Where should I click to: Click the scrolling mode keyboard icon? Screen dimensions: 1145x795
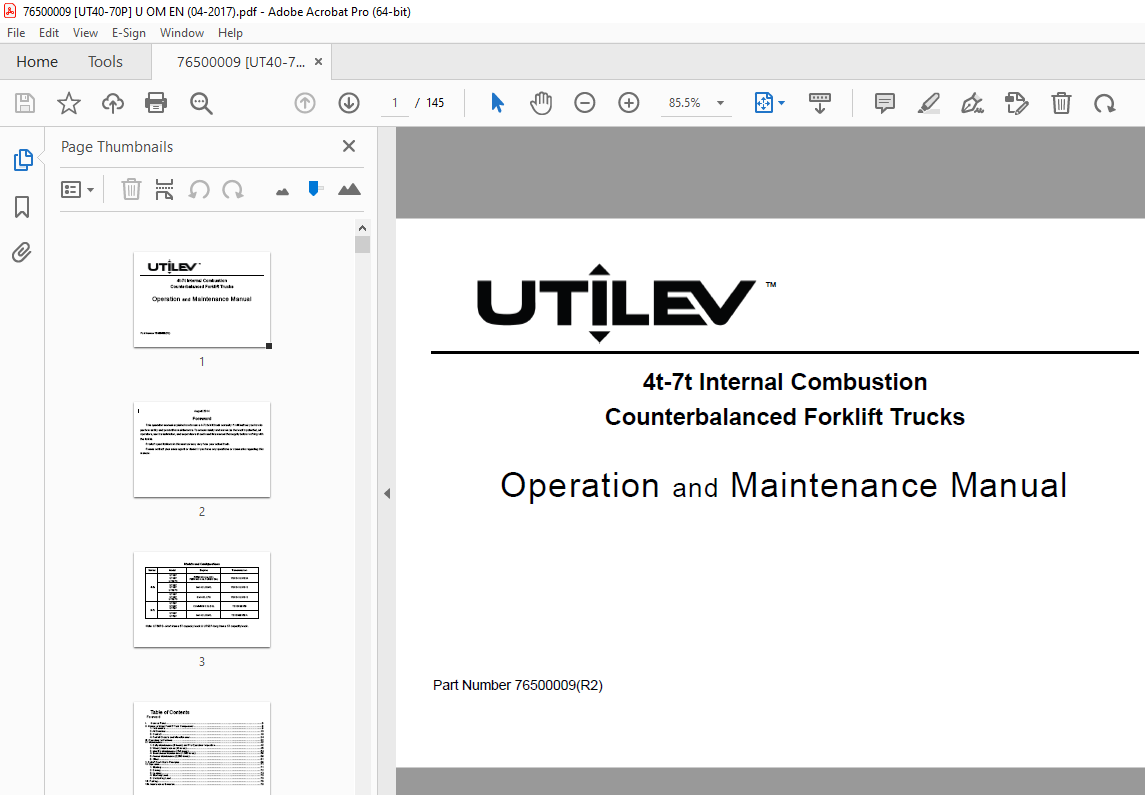(819, 103)
